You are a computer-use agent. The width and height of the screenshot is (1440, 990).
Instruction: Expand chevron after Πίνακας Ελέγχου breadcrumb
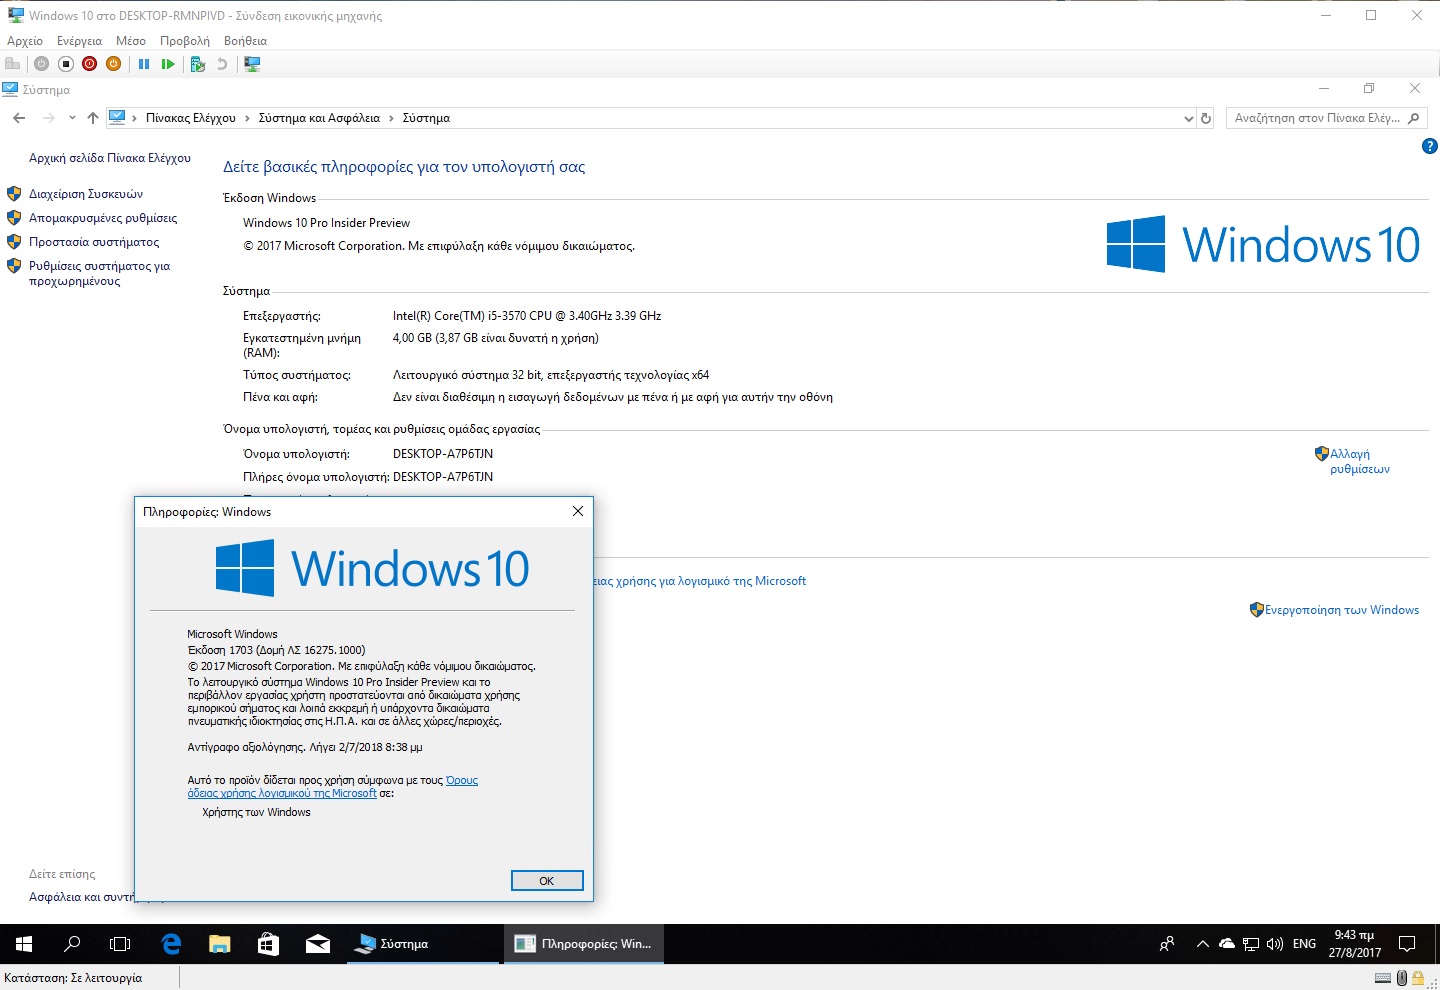pyautogui.click(x=247, y=118)
